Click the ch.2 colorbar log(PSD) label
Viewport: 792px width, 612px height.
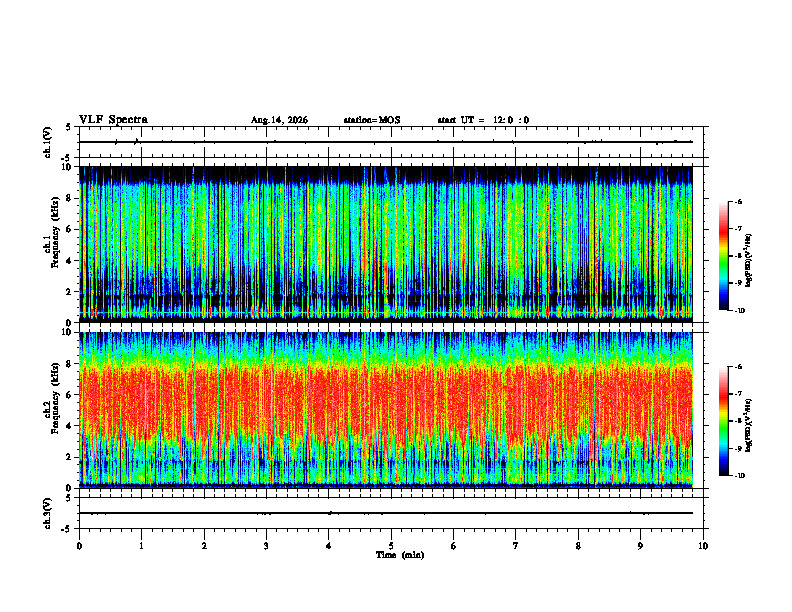tap(749, 425)
